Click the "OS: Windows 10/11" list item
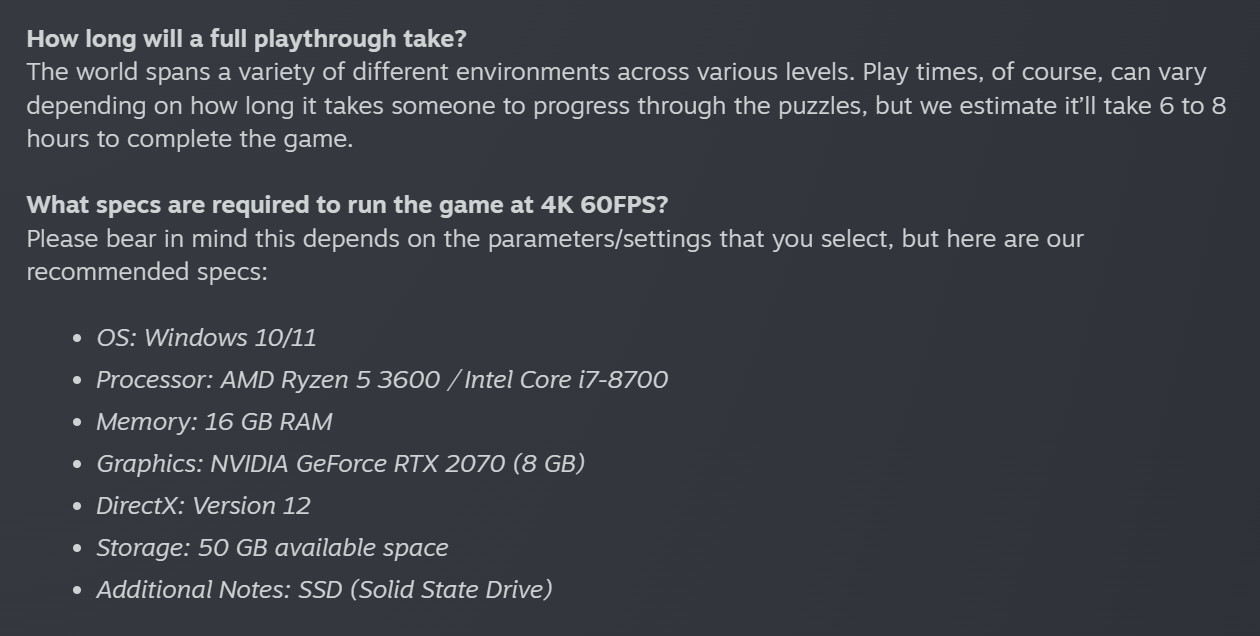Screen dimensions: 1260x636 coord(206,338)
